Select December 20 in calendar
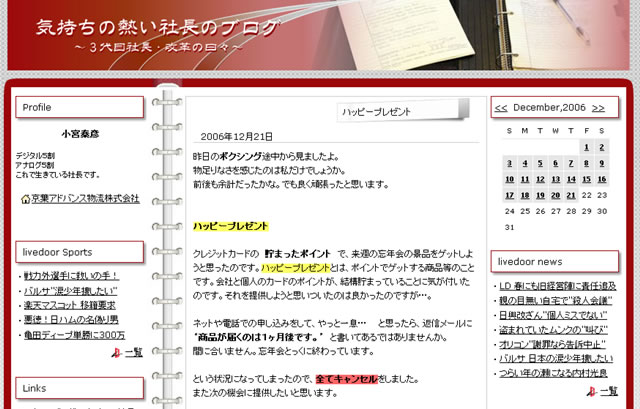Screen dimensions: 640x409 [556, 195]
